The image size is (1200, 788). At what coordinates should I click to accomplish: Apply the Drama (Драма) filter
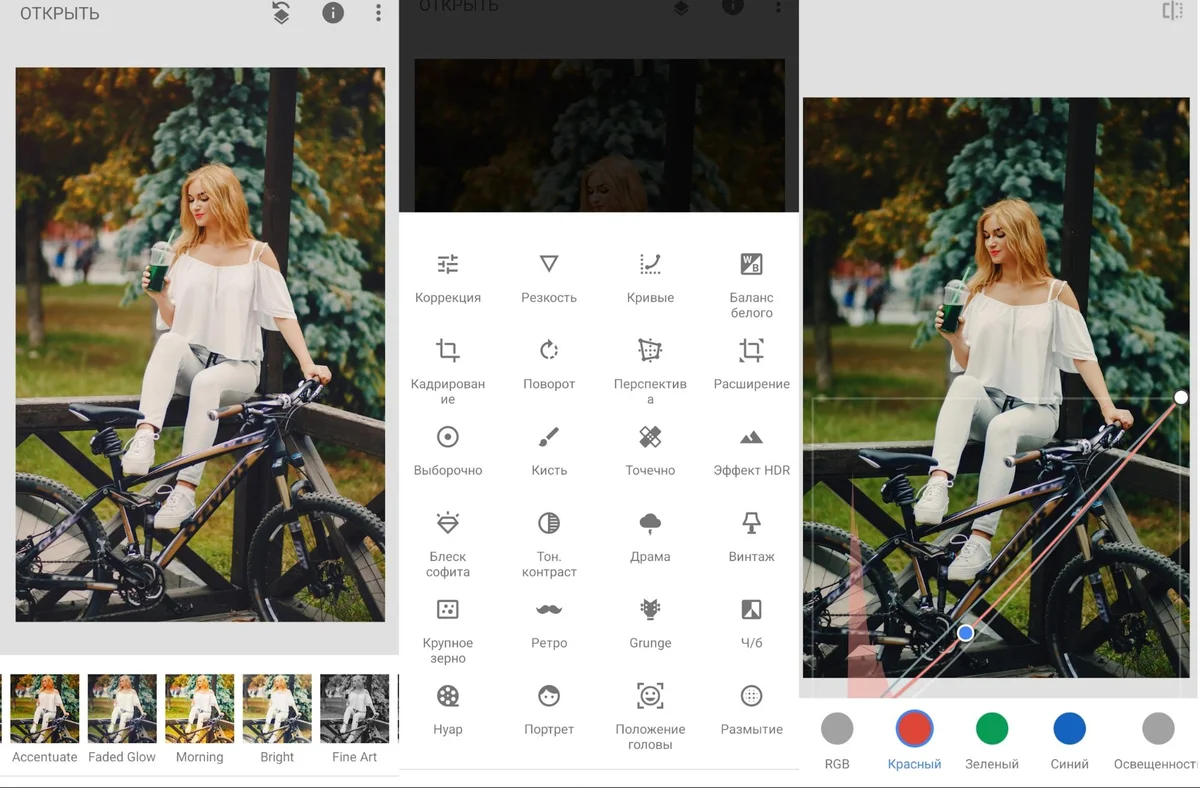tap(650, 536)
